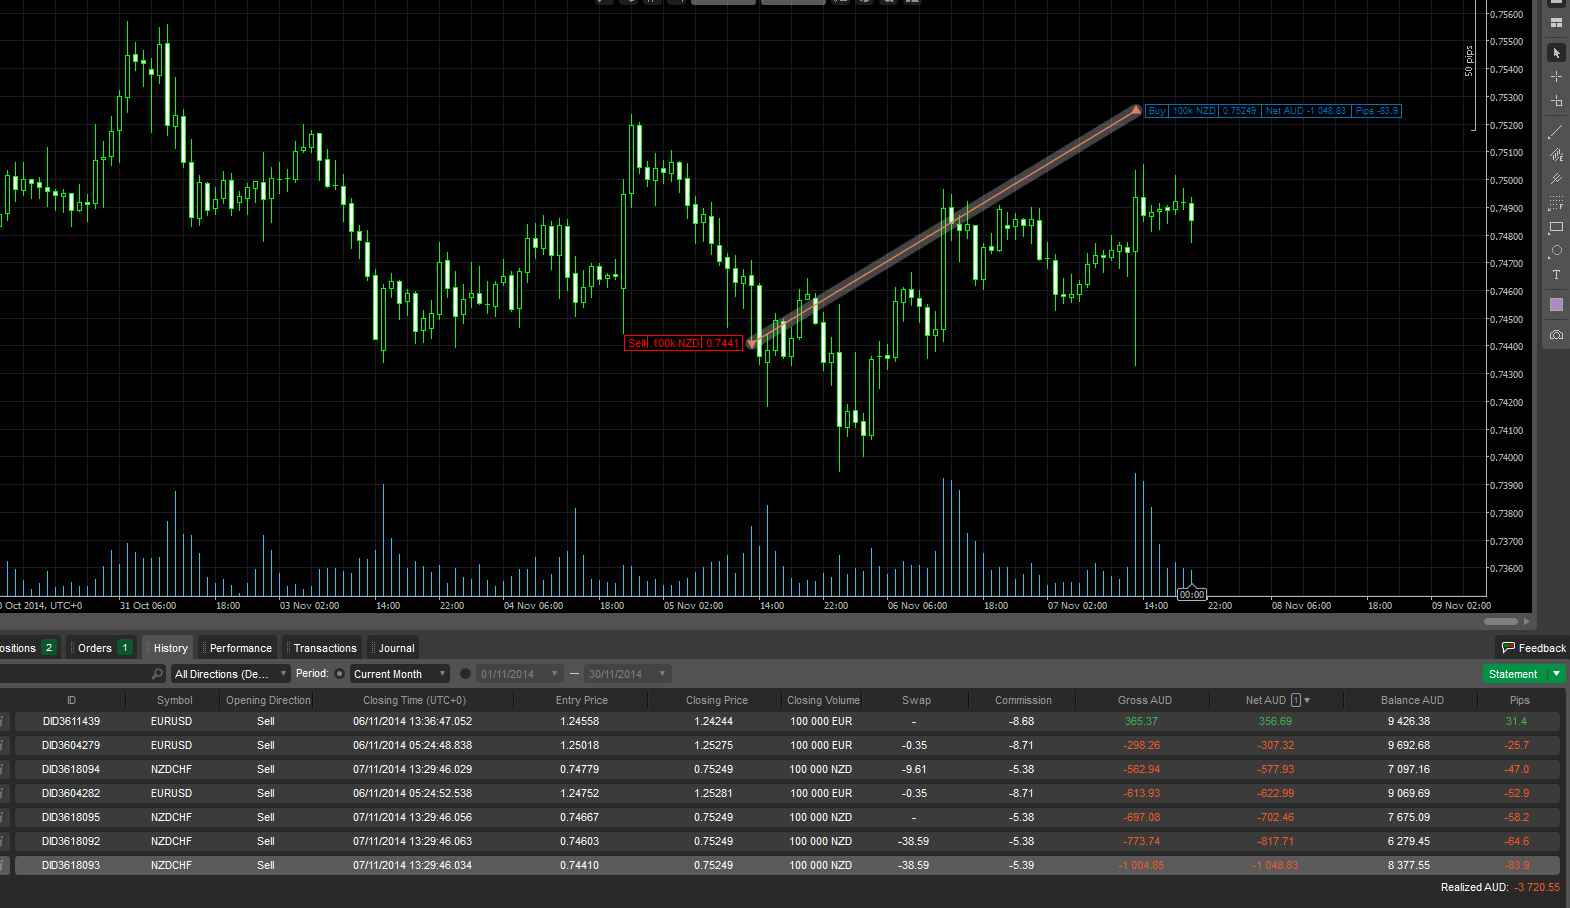Click Gross AUD value 365.37

coord(1141,721)
